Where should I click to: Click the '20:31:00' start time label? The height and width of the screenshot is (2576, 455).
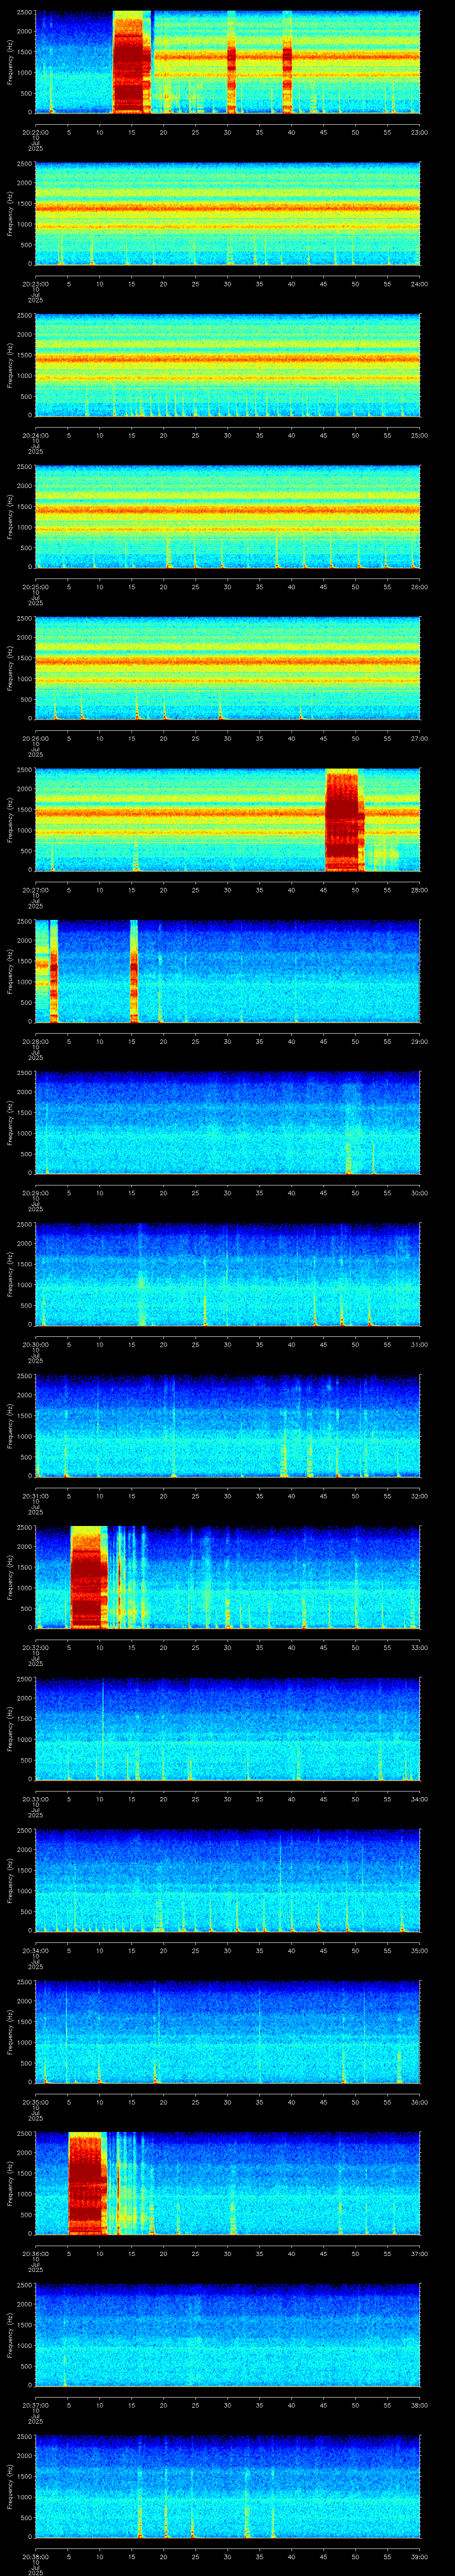(35, 1496)
